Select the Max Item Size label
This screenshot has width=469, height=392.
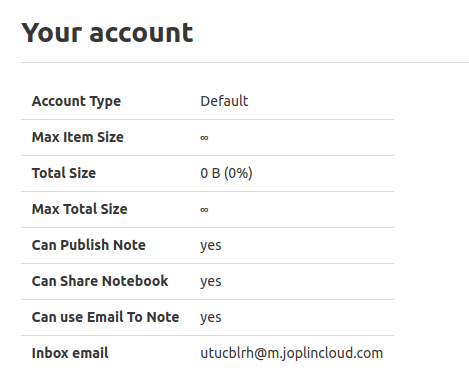pos(78,137)
